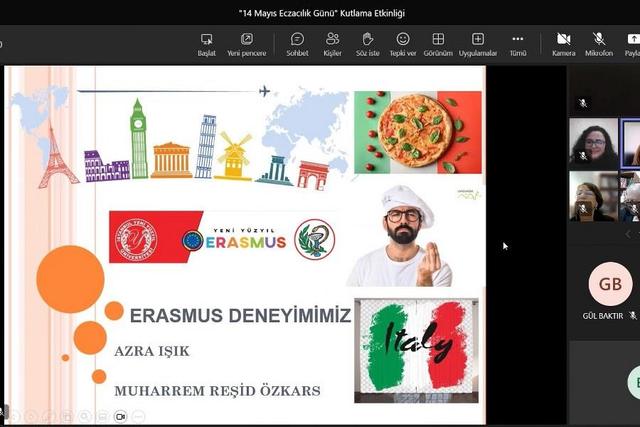Open the faded more options under slide
This screenshot has height=427, width=640.
point(138,416)
